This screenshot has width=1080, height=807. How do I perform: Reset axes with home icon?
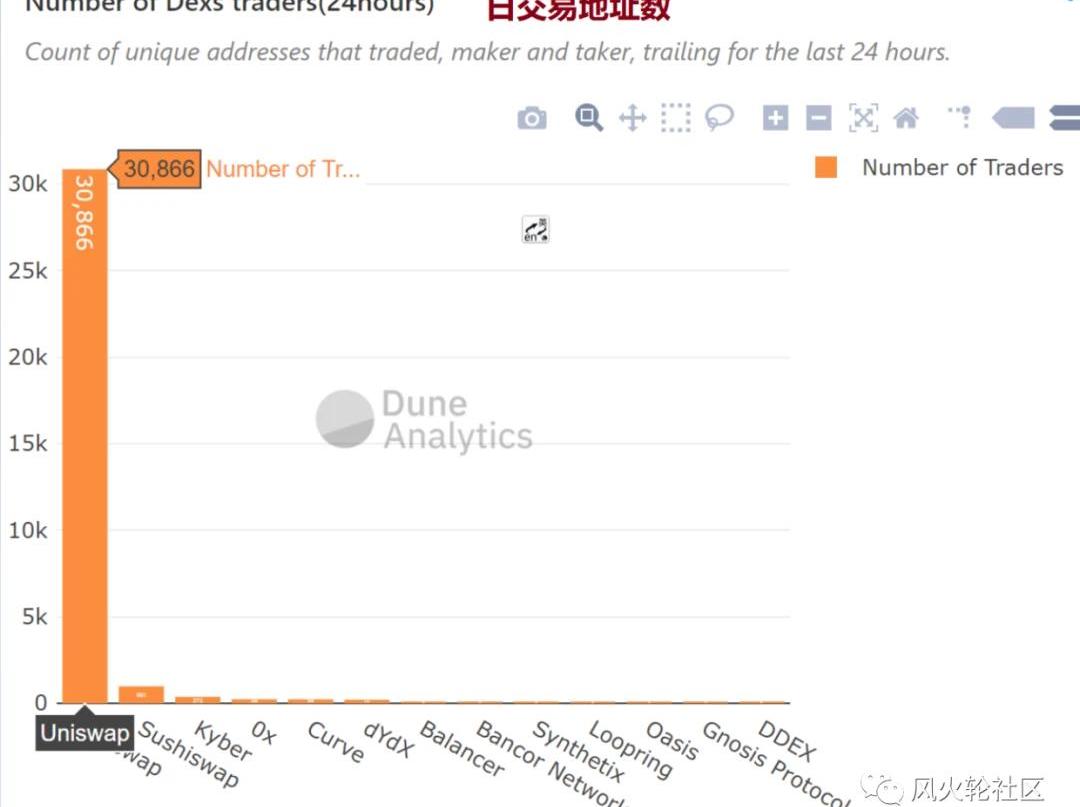pos(906,118)
